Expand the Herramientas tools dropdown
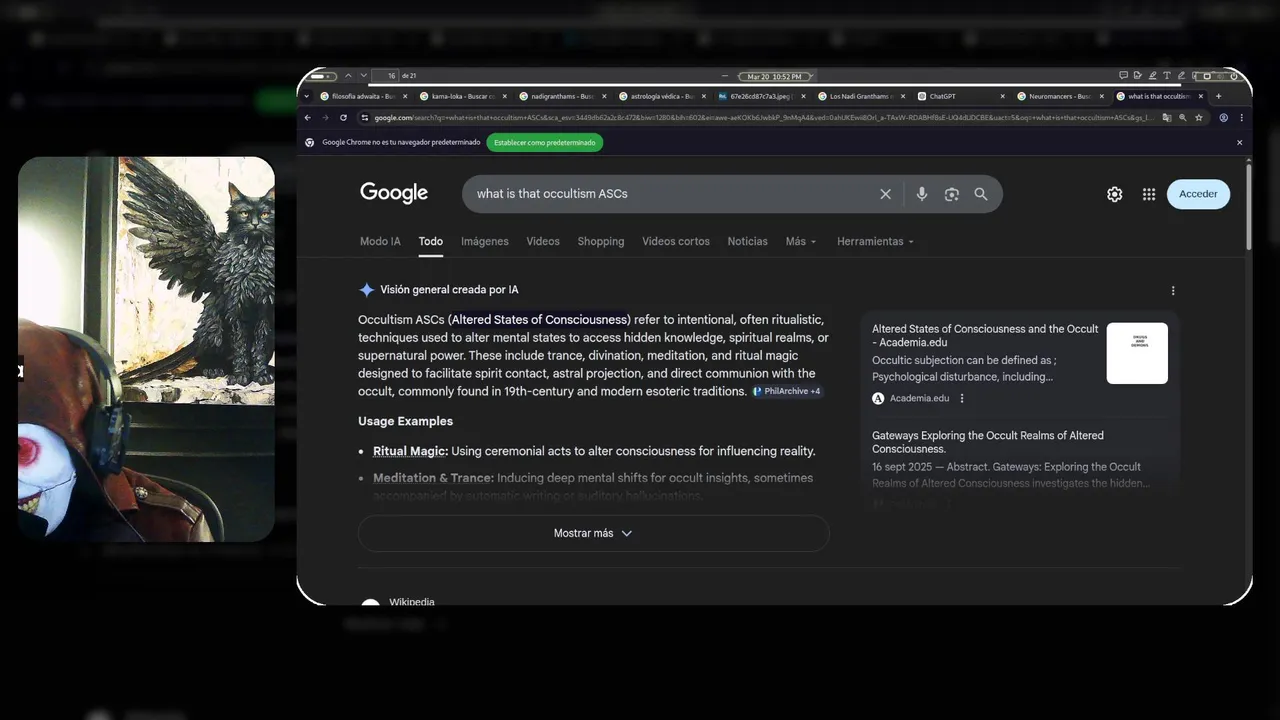The image size is (1280, 720). pyautogui.click(x=875, y=241)
